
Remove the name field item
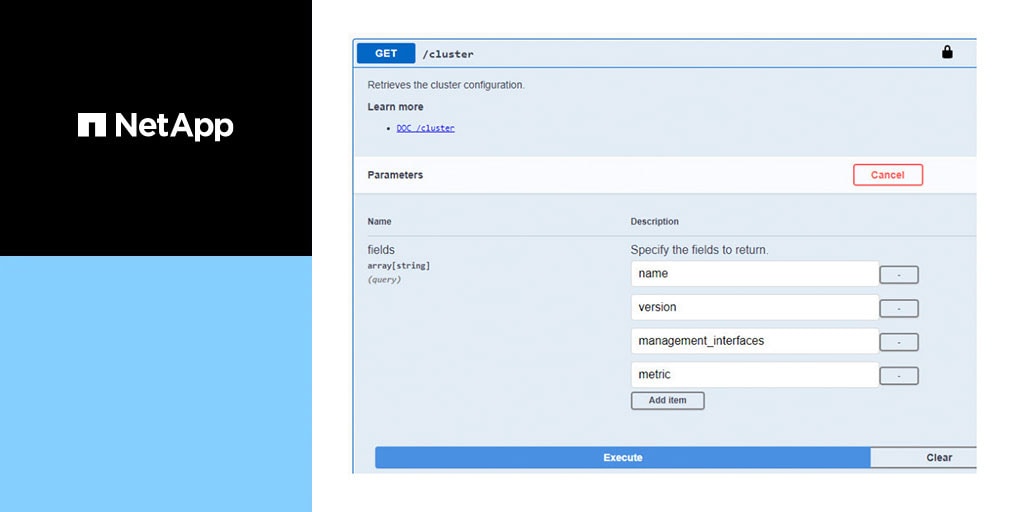[898, 275]
